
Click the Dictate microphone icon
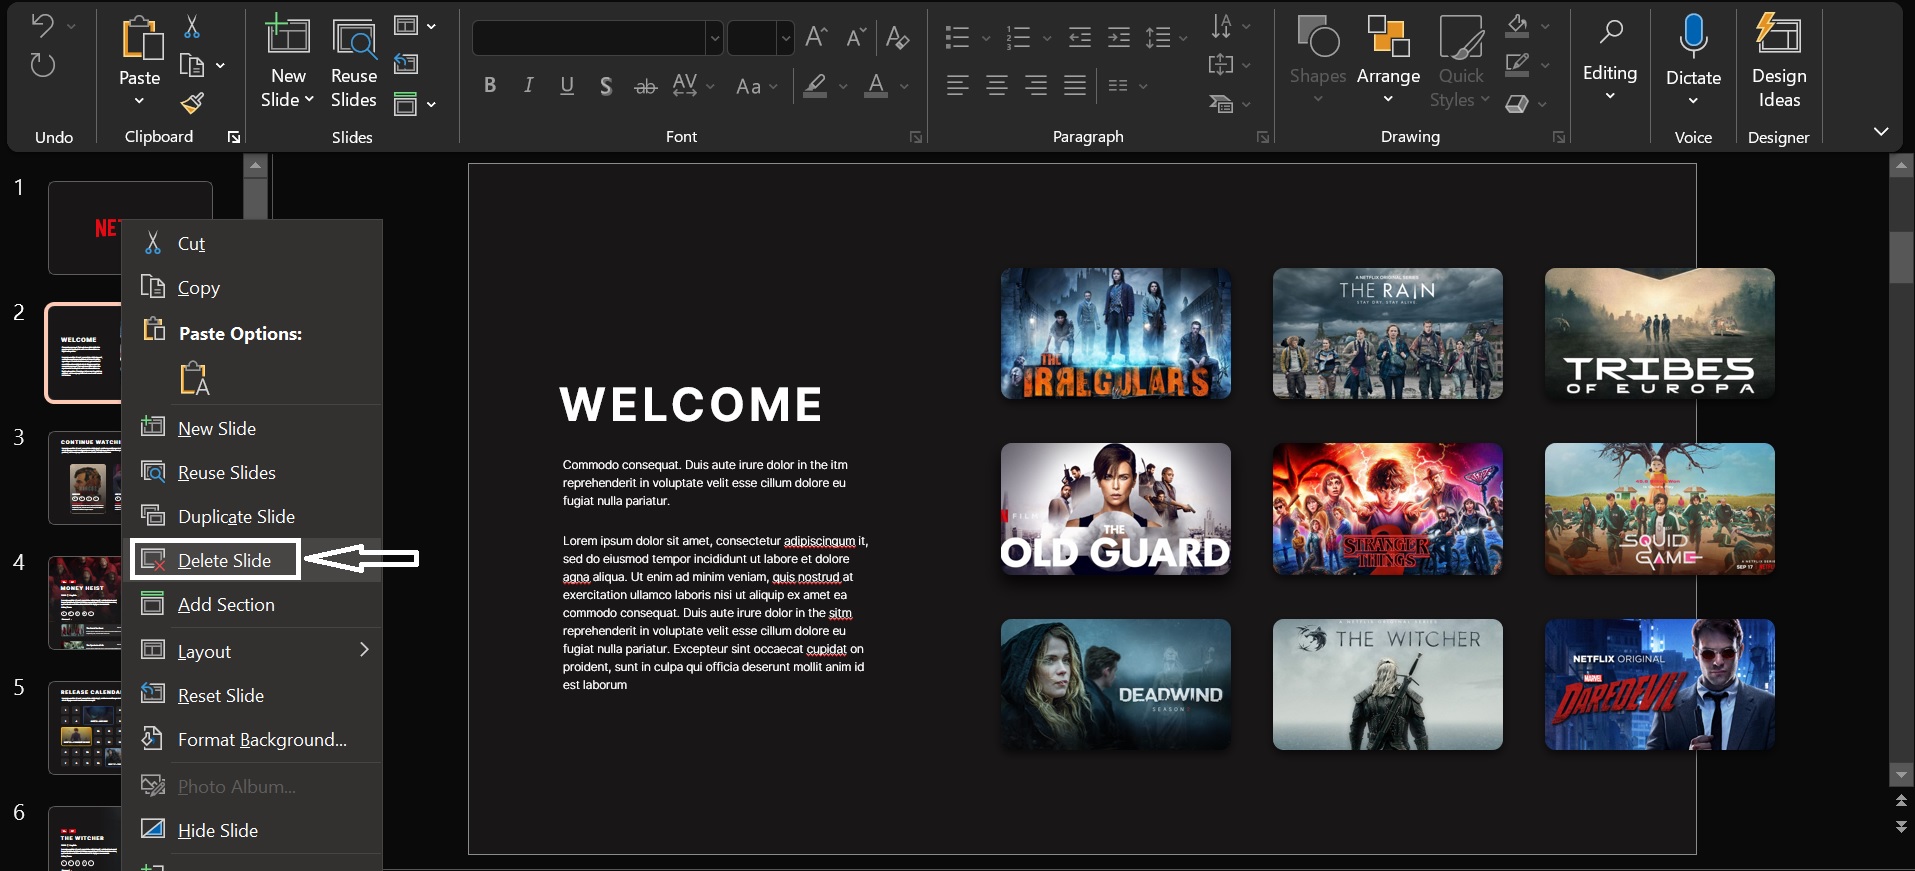[x=1693, y=36]
